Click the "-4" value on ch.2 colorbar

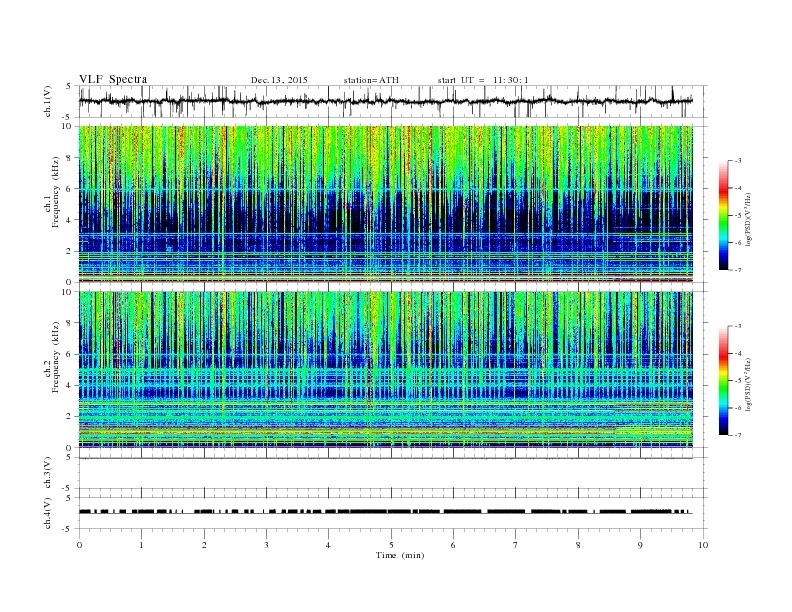738,353
